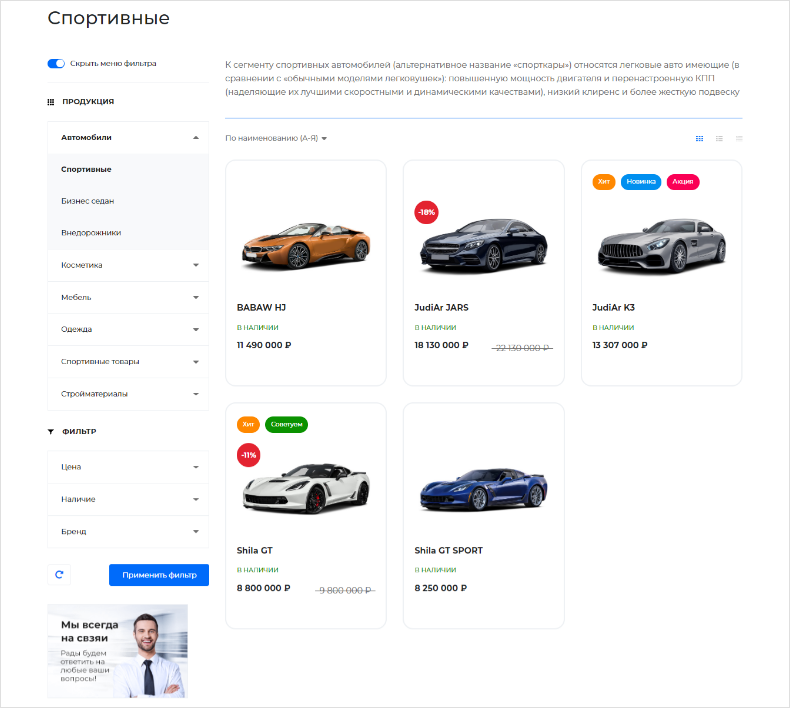Select Бизнес седан subcategory
Screen dimensions: 790x708
click(x=88, y=201)
